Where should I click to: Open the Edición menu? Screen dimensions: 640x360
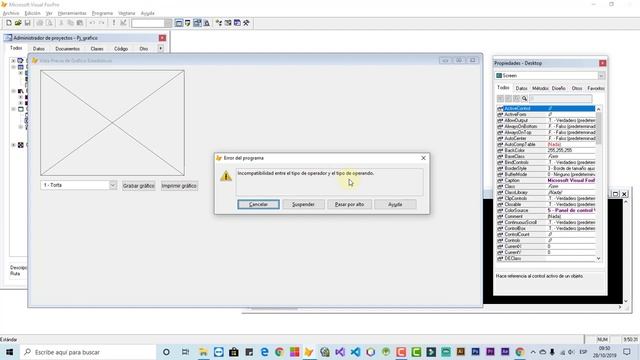pos(32,13)
